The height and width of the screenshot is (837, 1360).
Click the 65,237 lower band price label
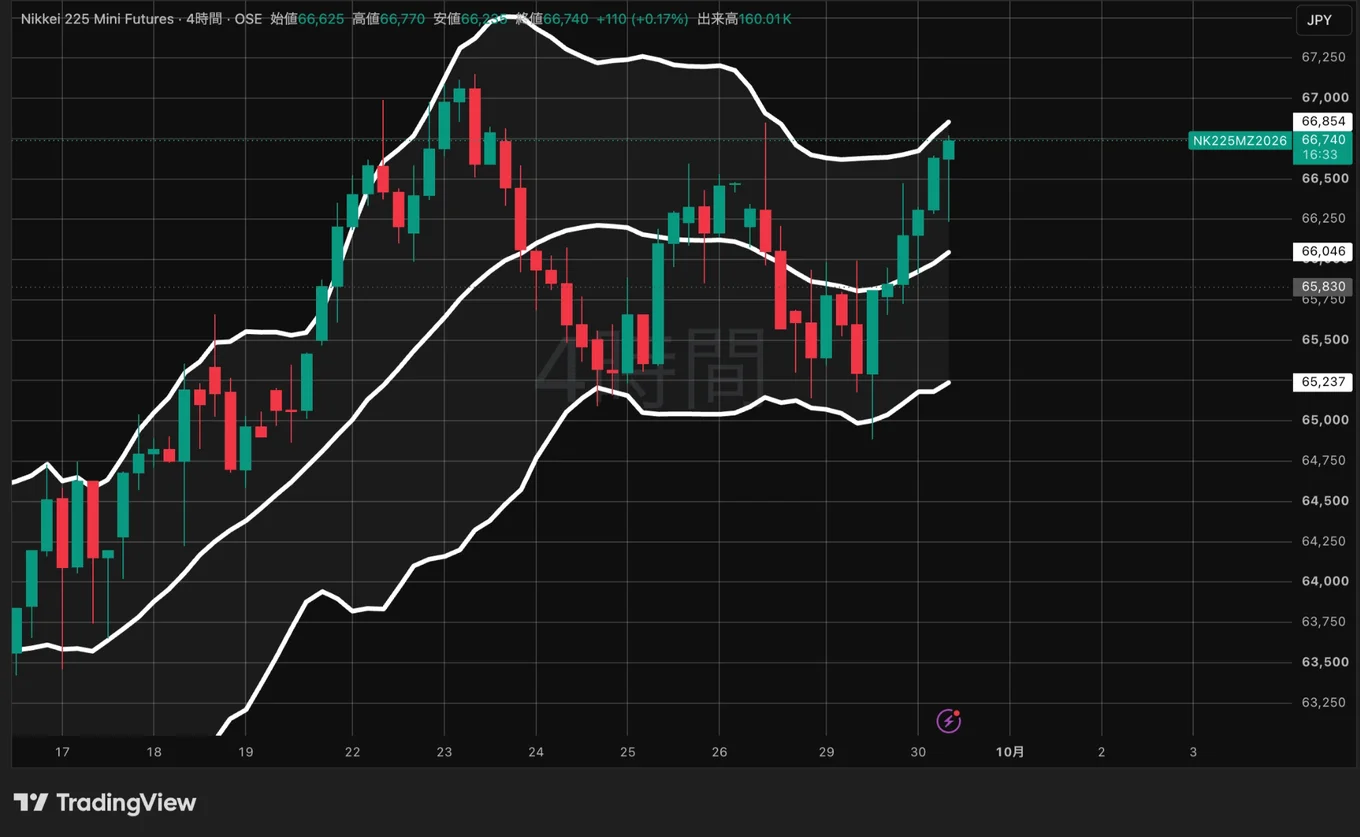1323,382
